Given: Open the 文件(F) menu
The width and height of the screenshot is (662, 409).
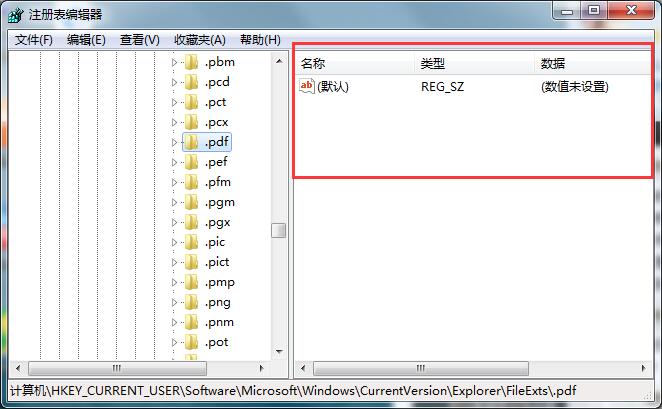Looking at the screenshot, I should click(34, 39).
